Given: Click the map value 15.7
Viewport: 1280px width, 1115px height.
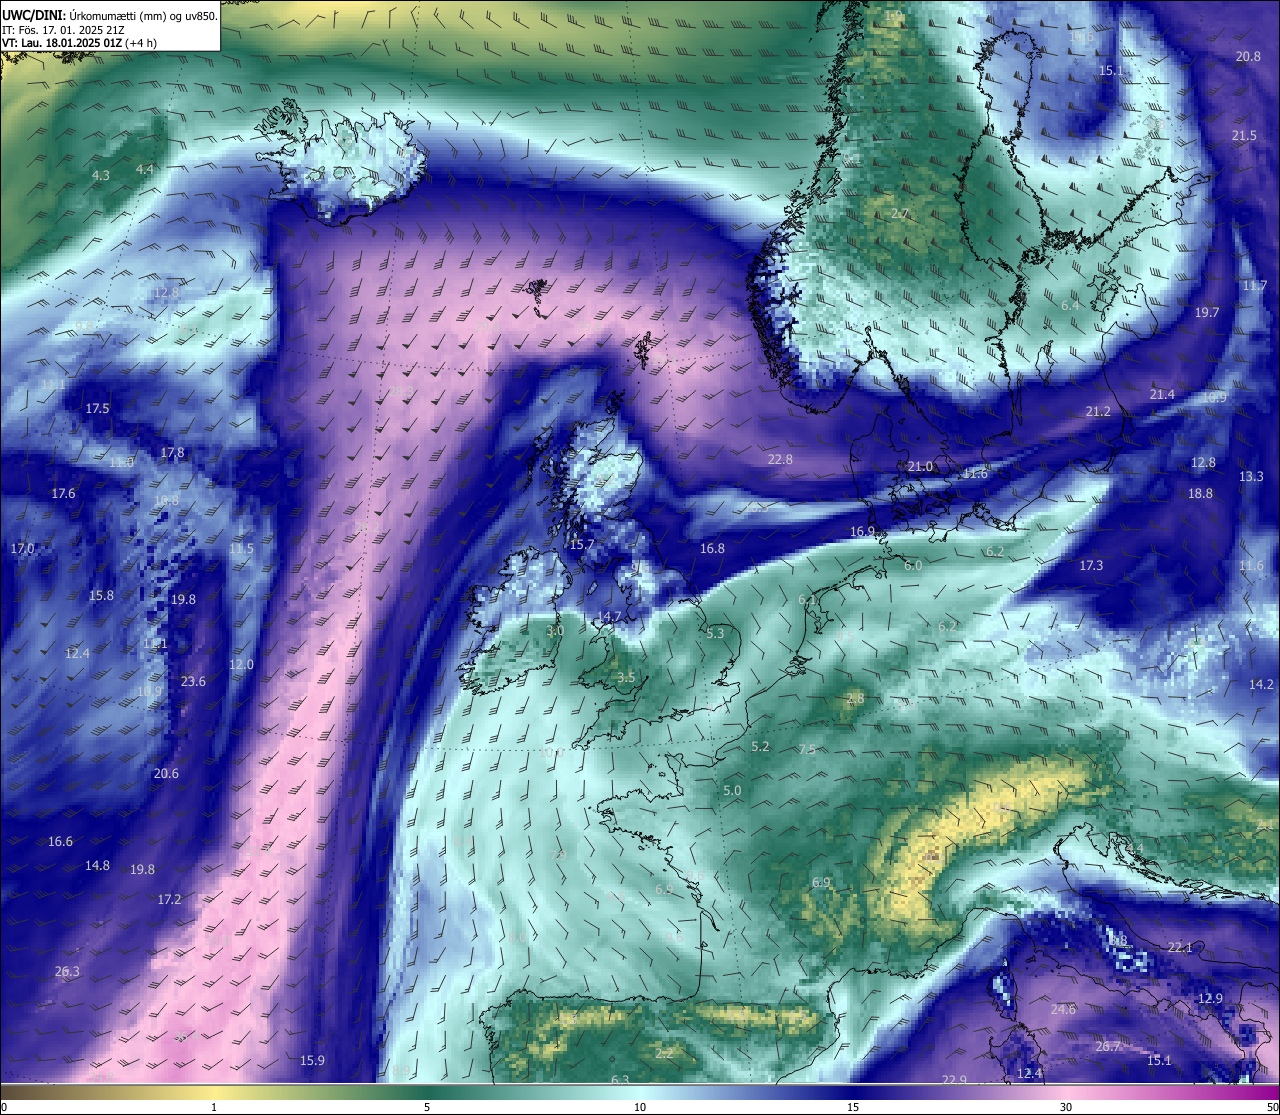Looking at the screenshot, I should coord(582,544).
